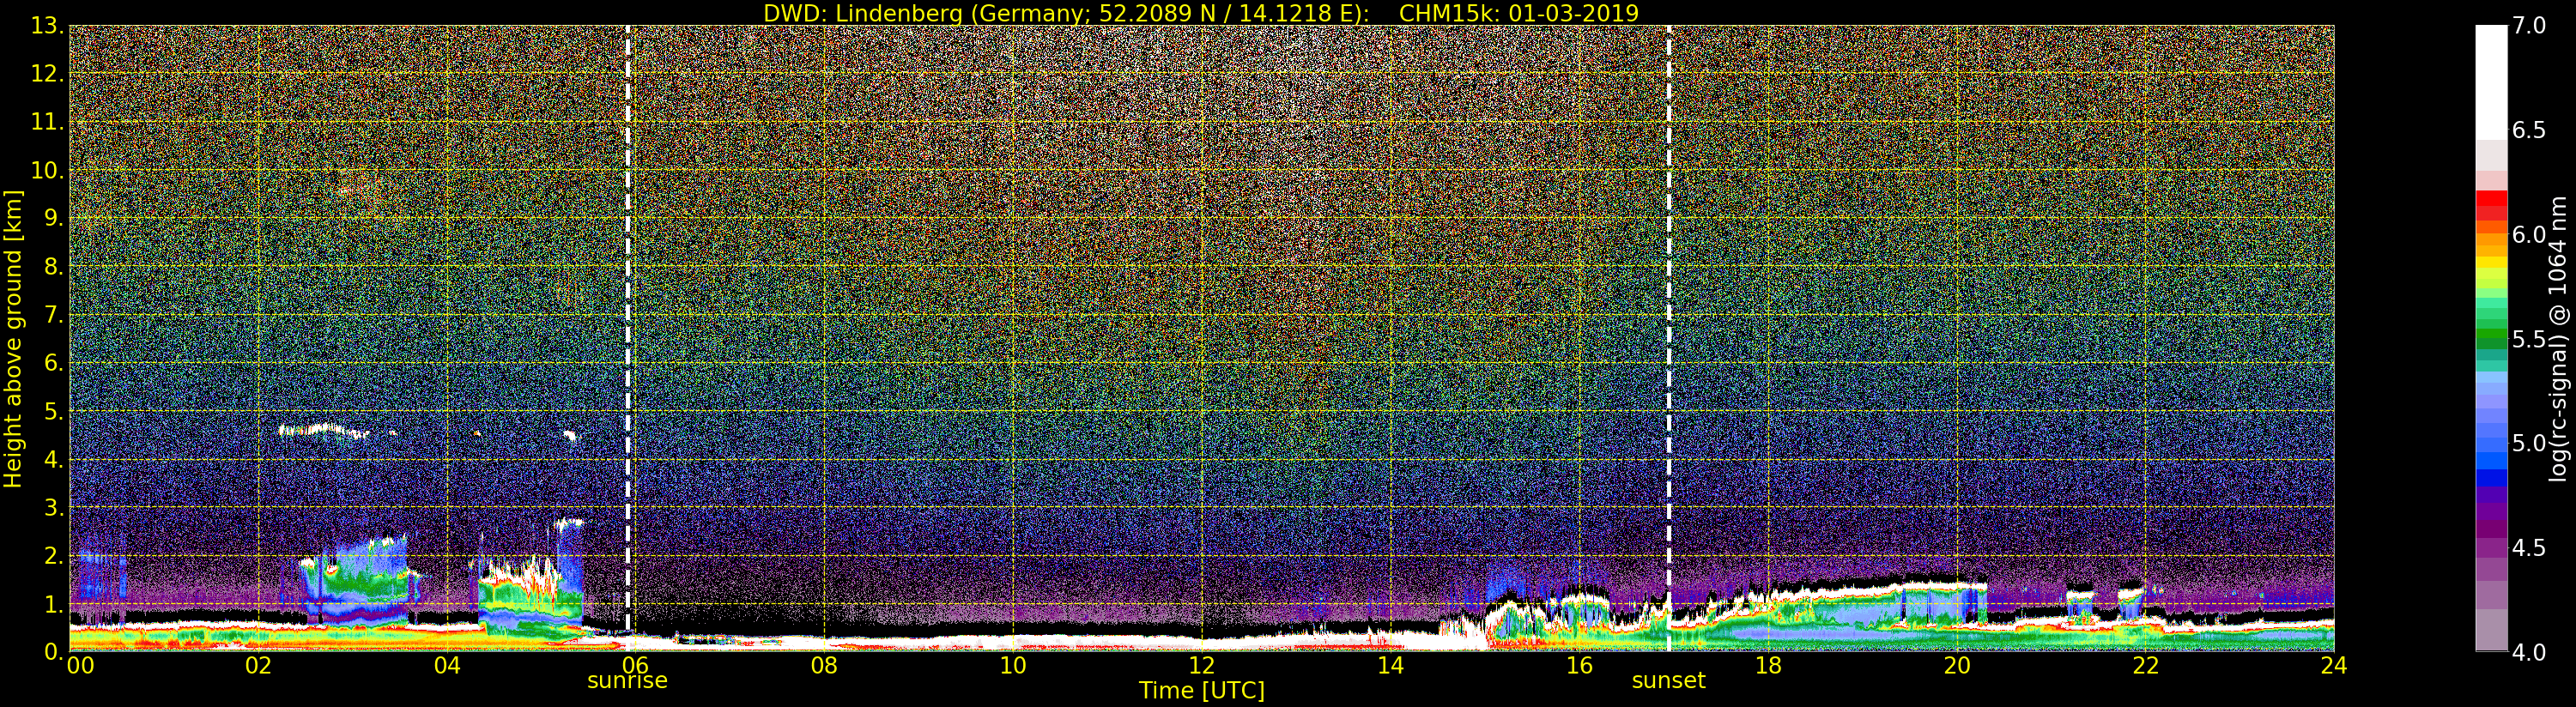The image size is (2576, 707).
Task: Click the colorbar tick value 7.0
Action: click(x=2529, y=26)
